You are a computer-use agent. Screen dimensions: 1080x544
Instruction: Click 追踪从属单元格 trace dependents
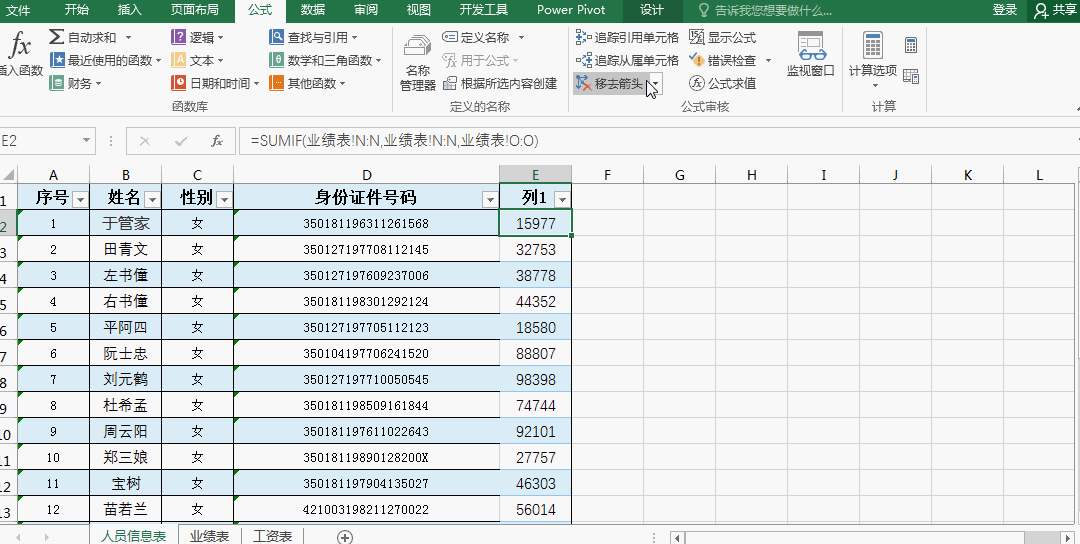627,60
